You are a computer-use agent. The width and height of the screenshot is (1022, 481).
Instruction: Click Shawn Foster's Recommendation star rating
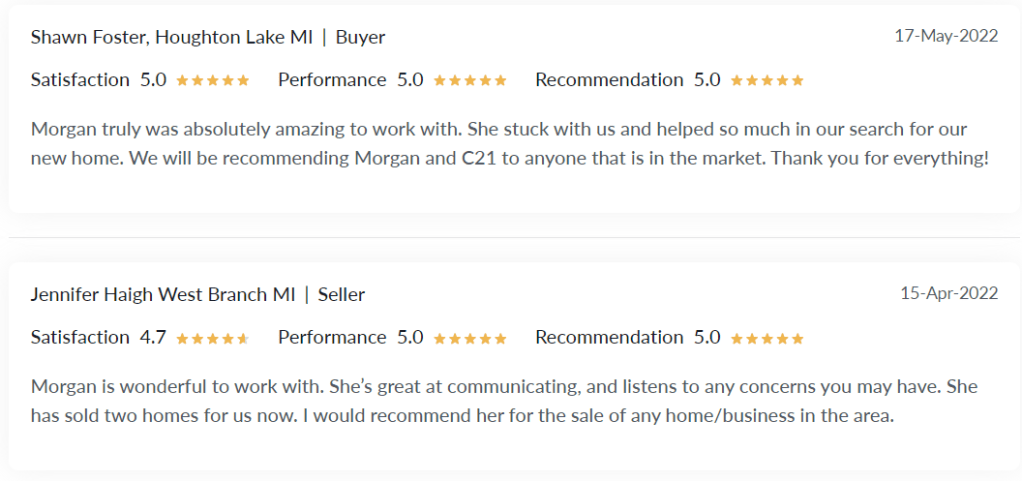[767, 81]
